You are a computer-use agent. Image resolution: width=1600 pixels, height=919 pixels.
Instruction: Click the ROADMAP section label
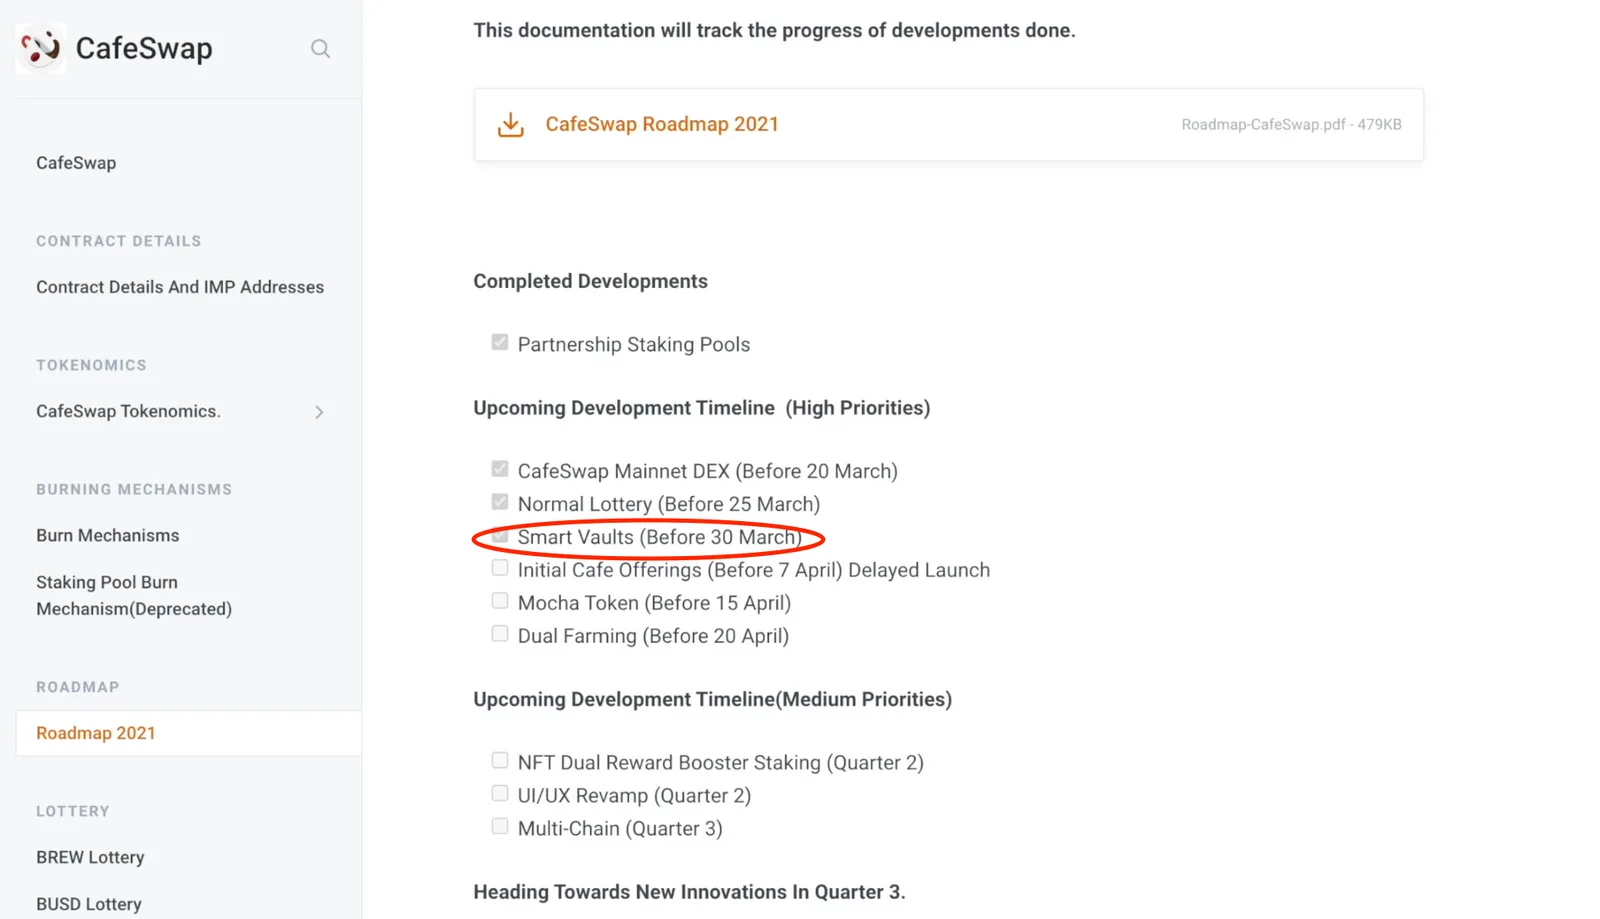(x=78, y=687)
